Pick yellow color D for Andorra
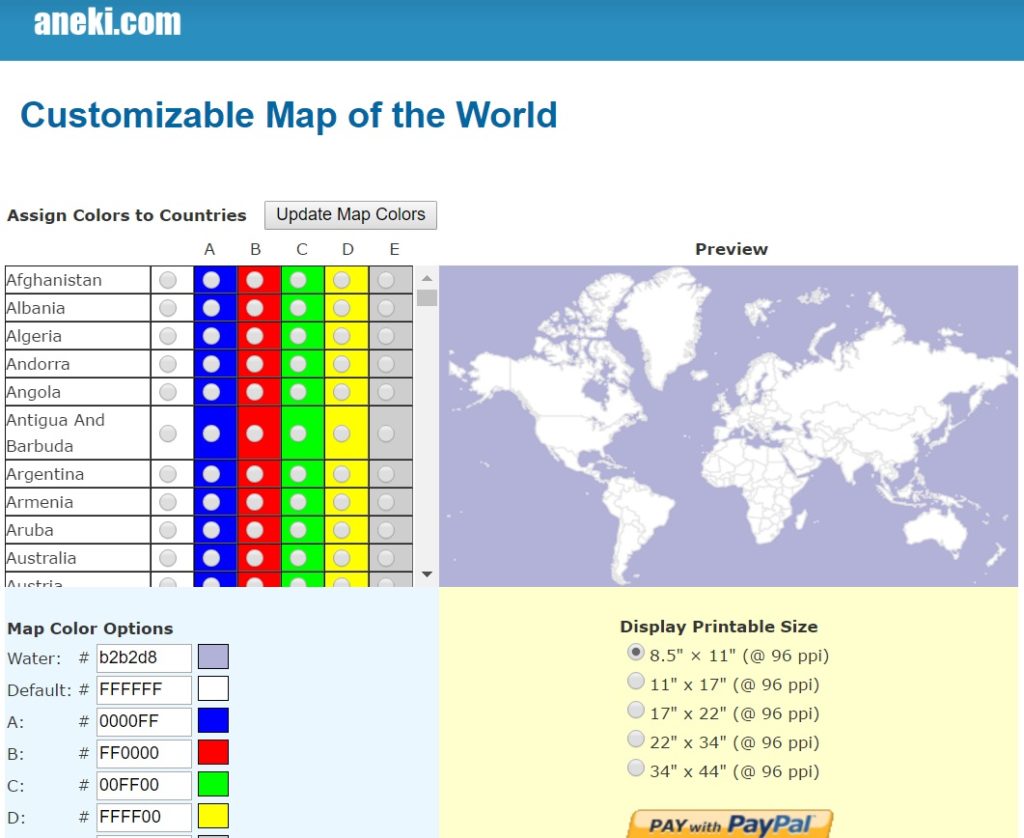This screenshot has height=838, width=1024. (x=342, y=364)
